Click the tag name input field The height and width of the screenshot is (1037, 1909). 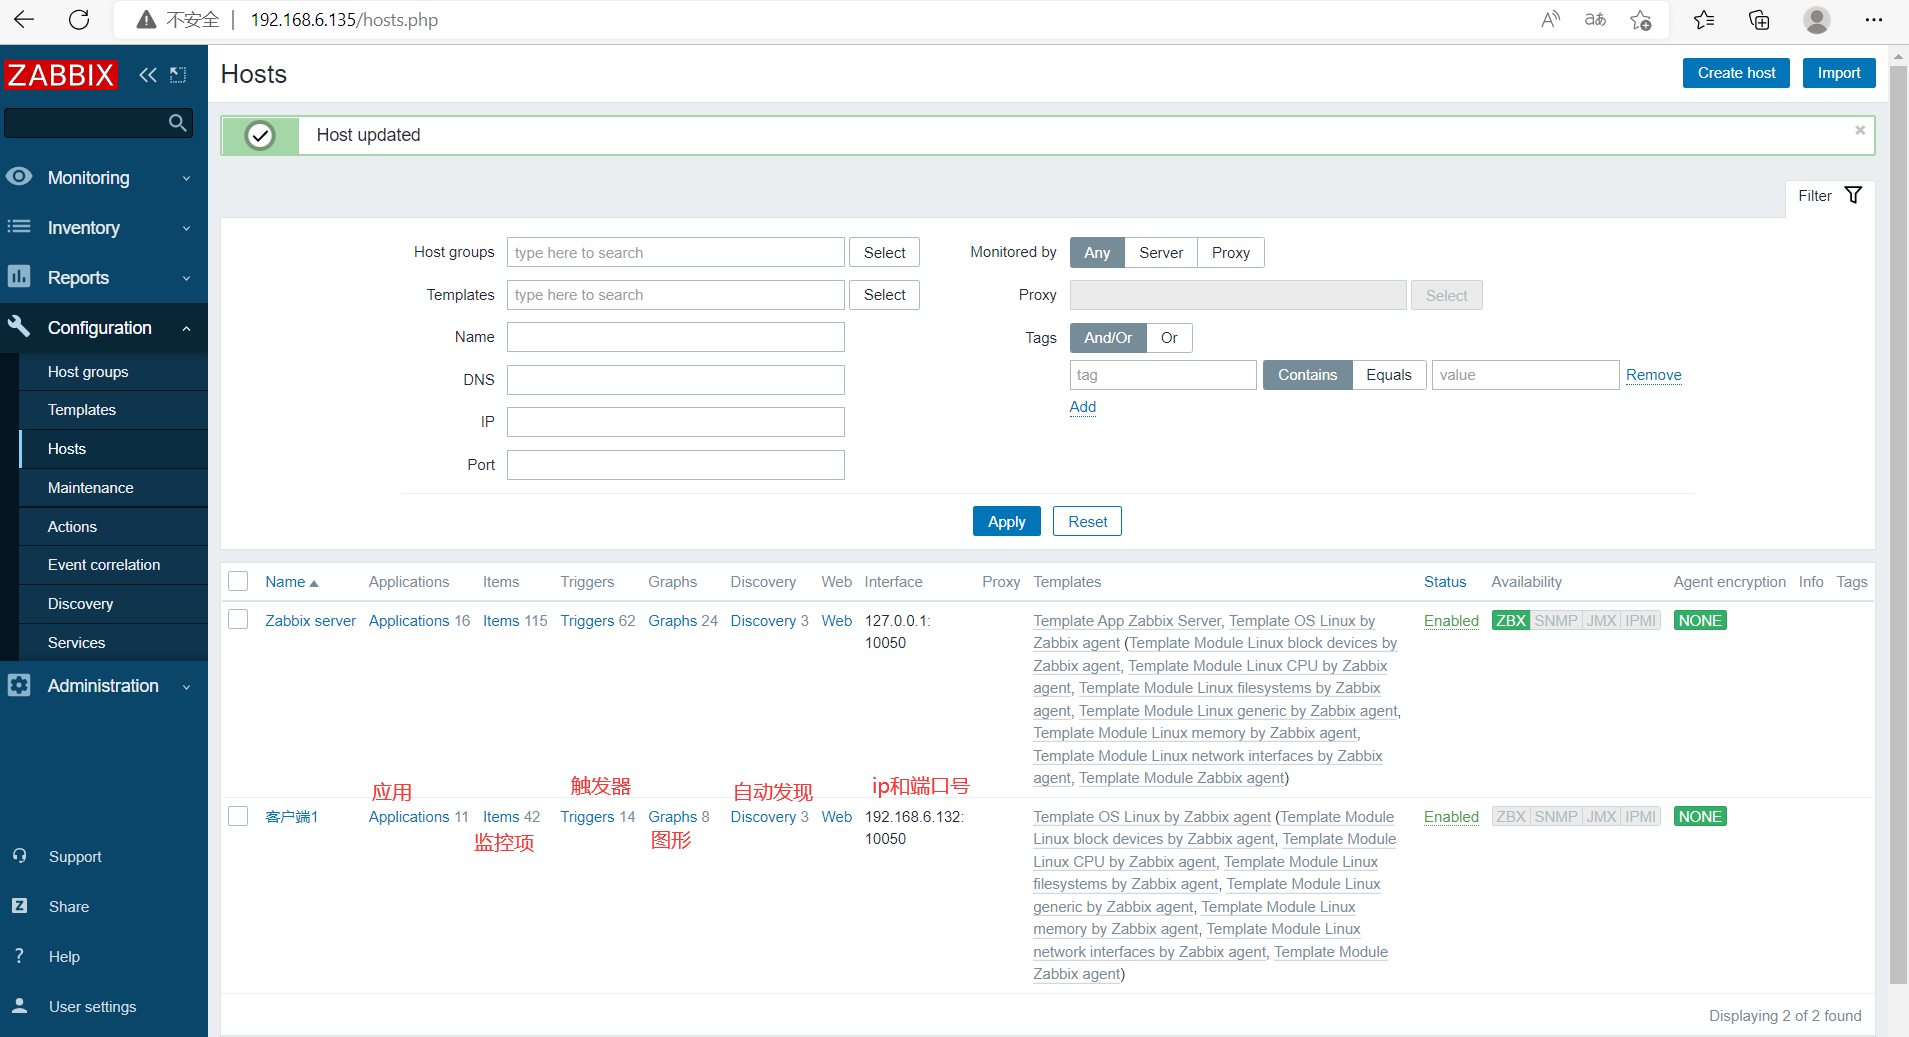click(1163, 375)
